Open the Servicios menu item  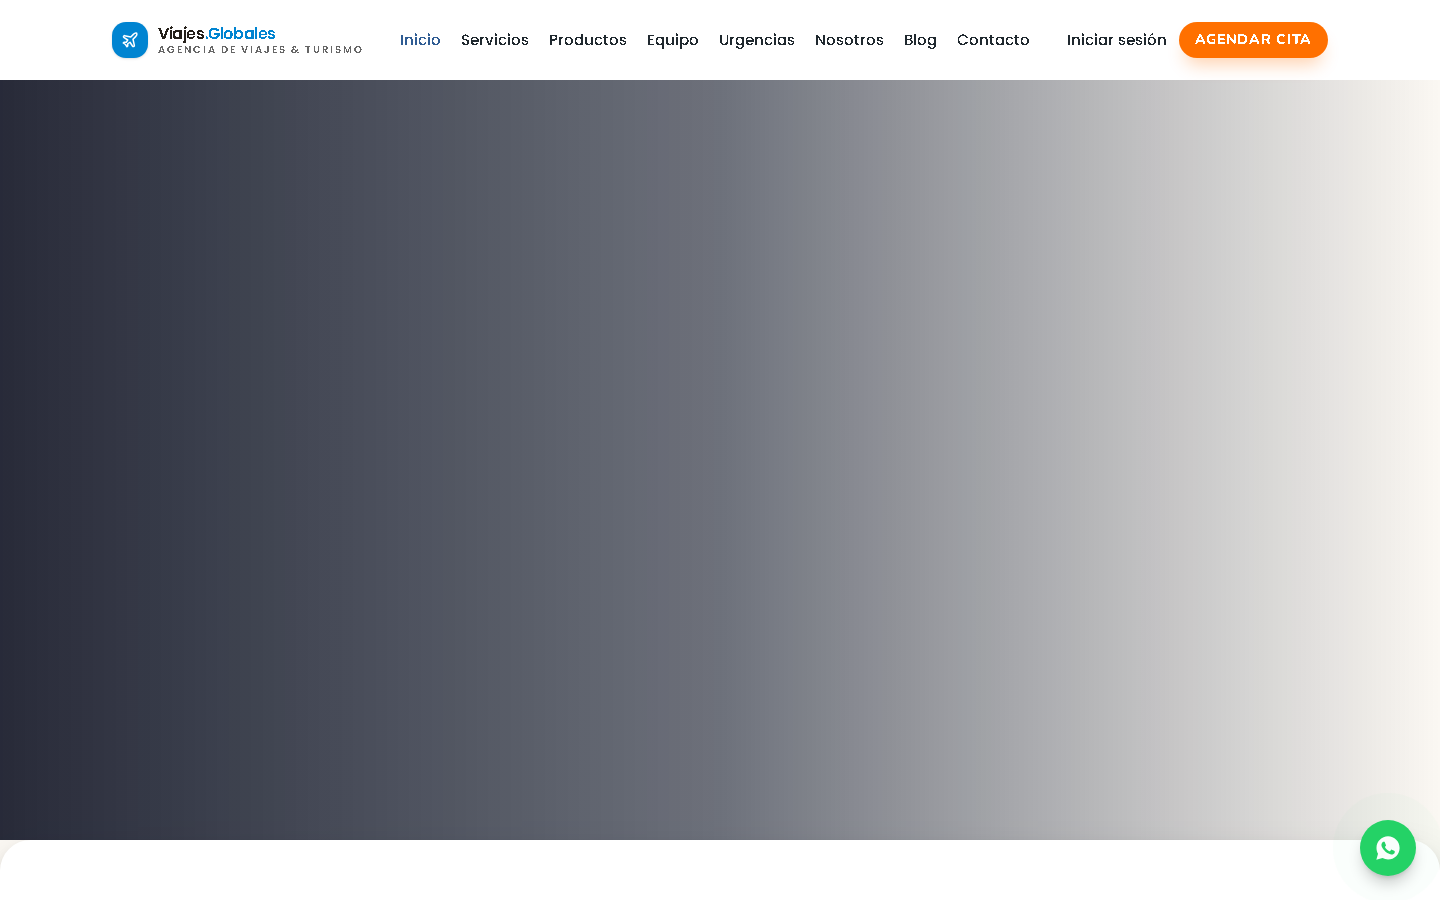tap(495, 40)
